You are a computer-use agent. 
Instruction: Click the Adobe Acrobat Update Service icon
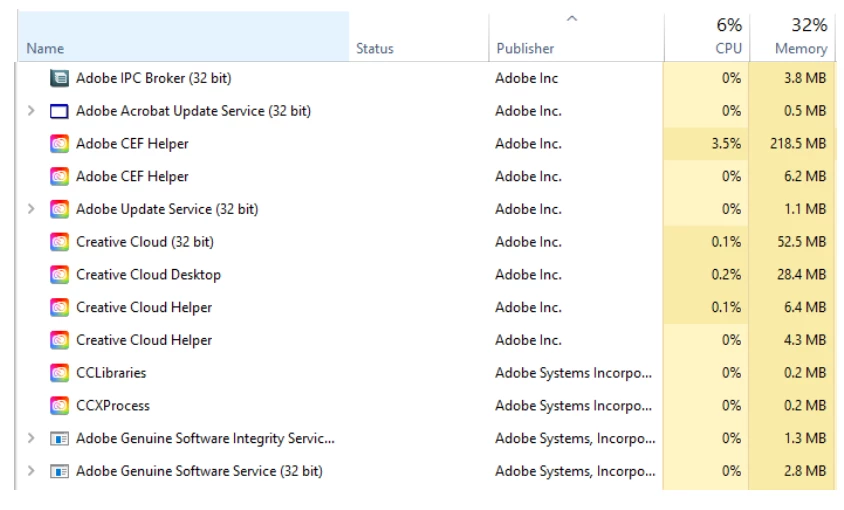59,111
